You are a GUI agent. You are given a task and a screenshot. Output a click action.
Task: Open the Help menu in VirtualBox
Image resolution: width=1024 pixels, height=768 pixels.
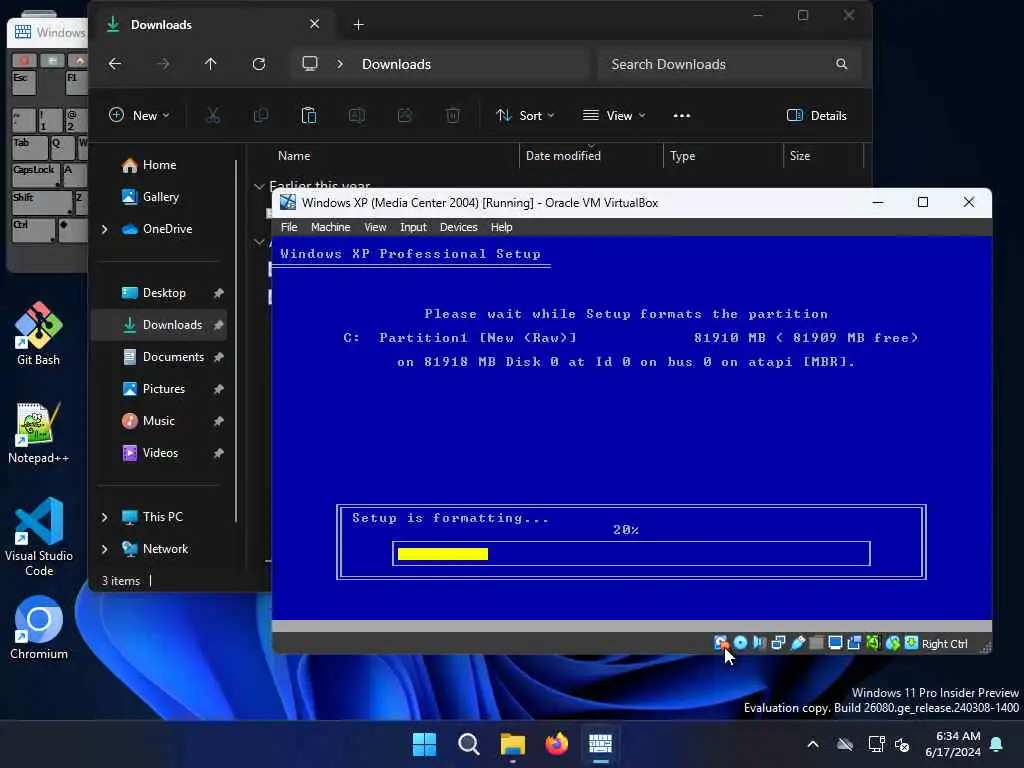pos(502,227)
